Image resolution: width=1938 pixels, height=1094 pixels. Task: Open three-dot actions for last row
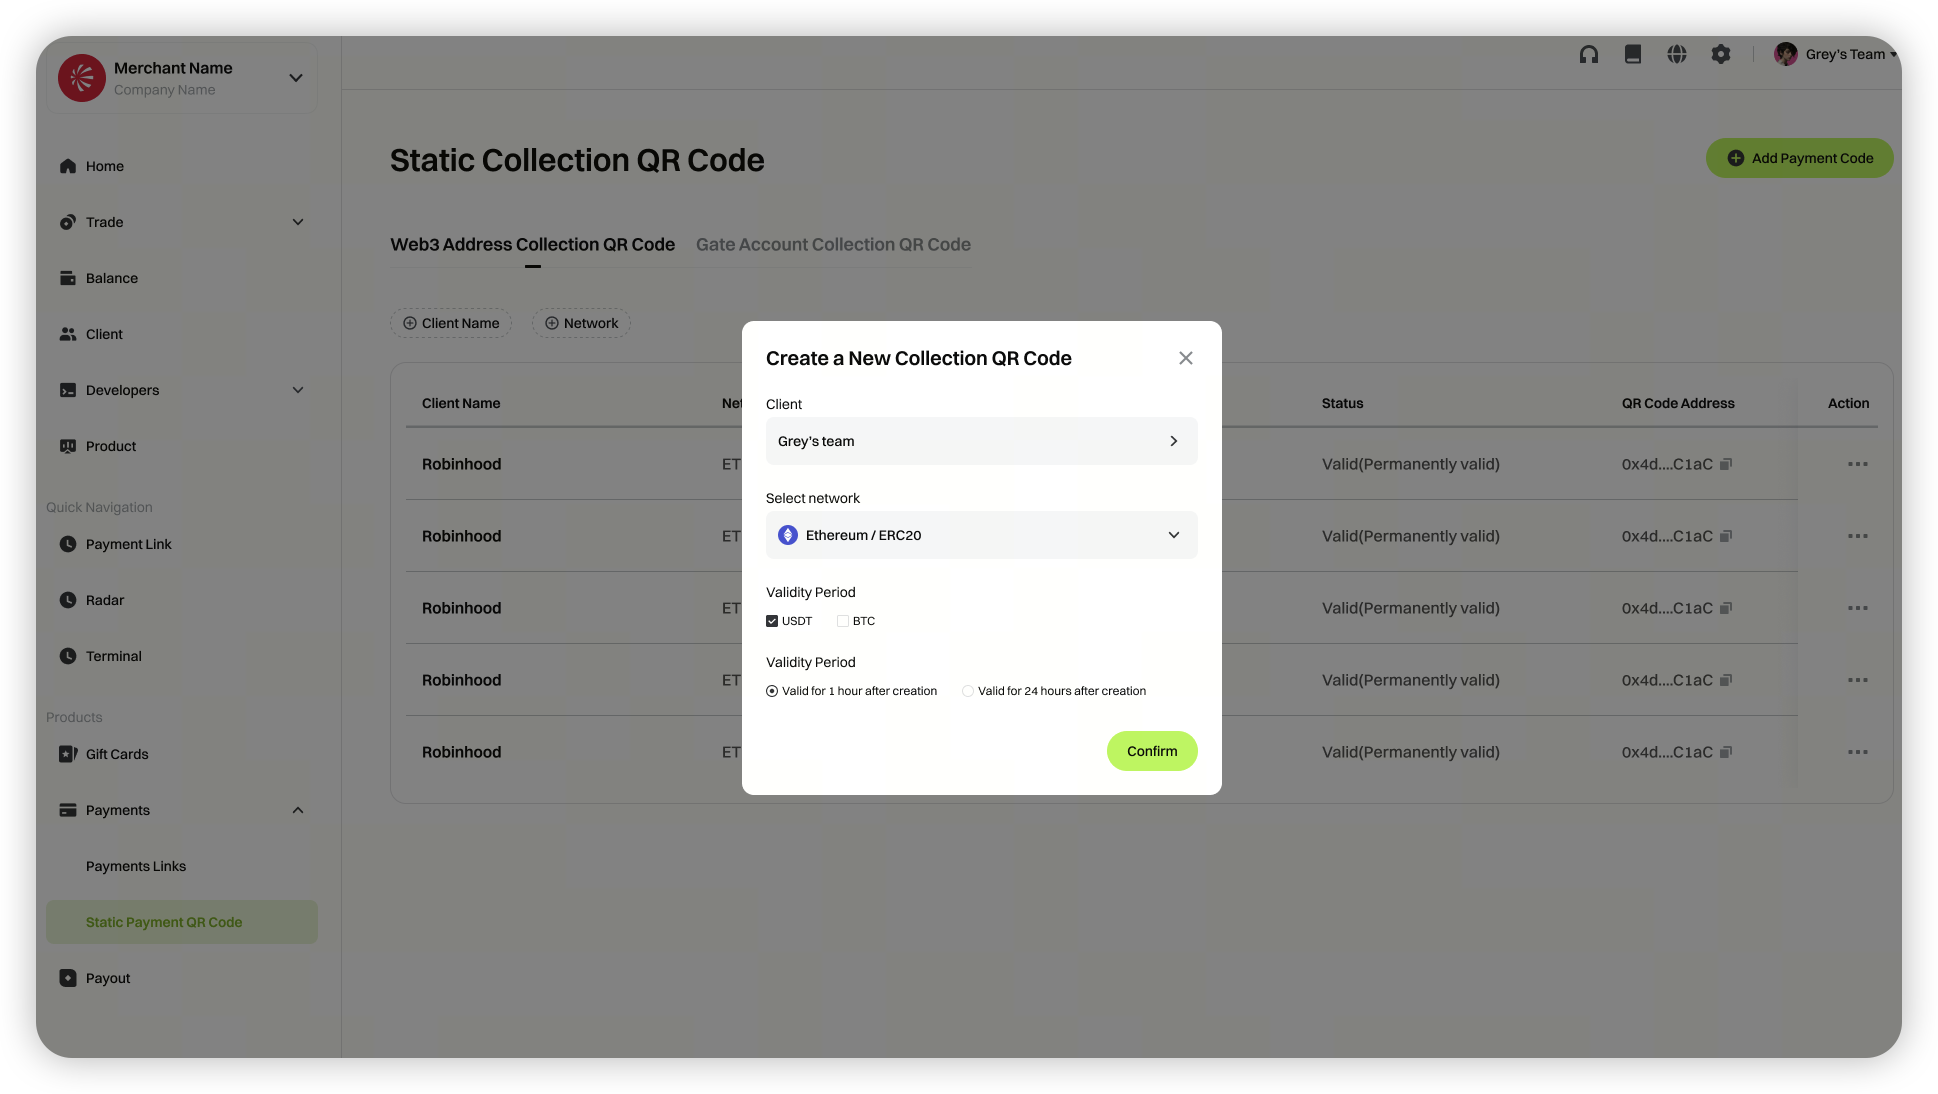tap(1858, 752)
